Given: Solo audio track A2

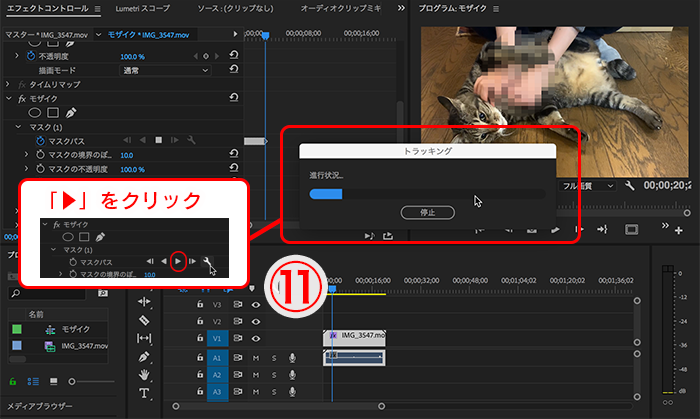Looking at the screenshot, I should [274, 375].
